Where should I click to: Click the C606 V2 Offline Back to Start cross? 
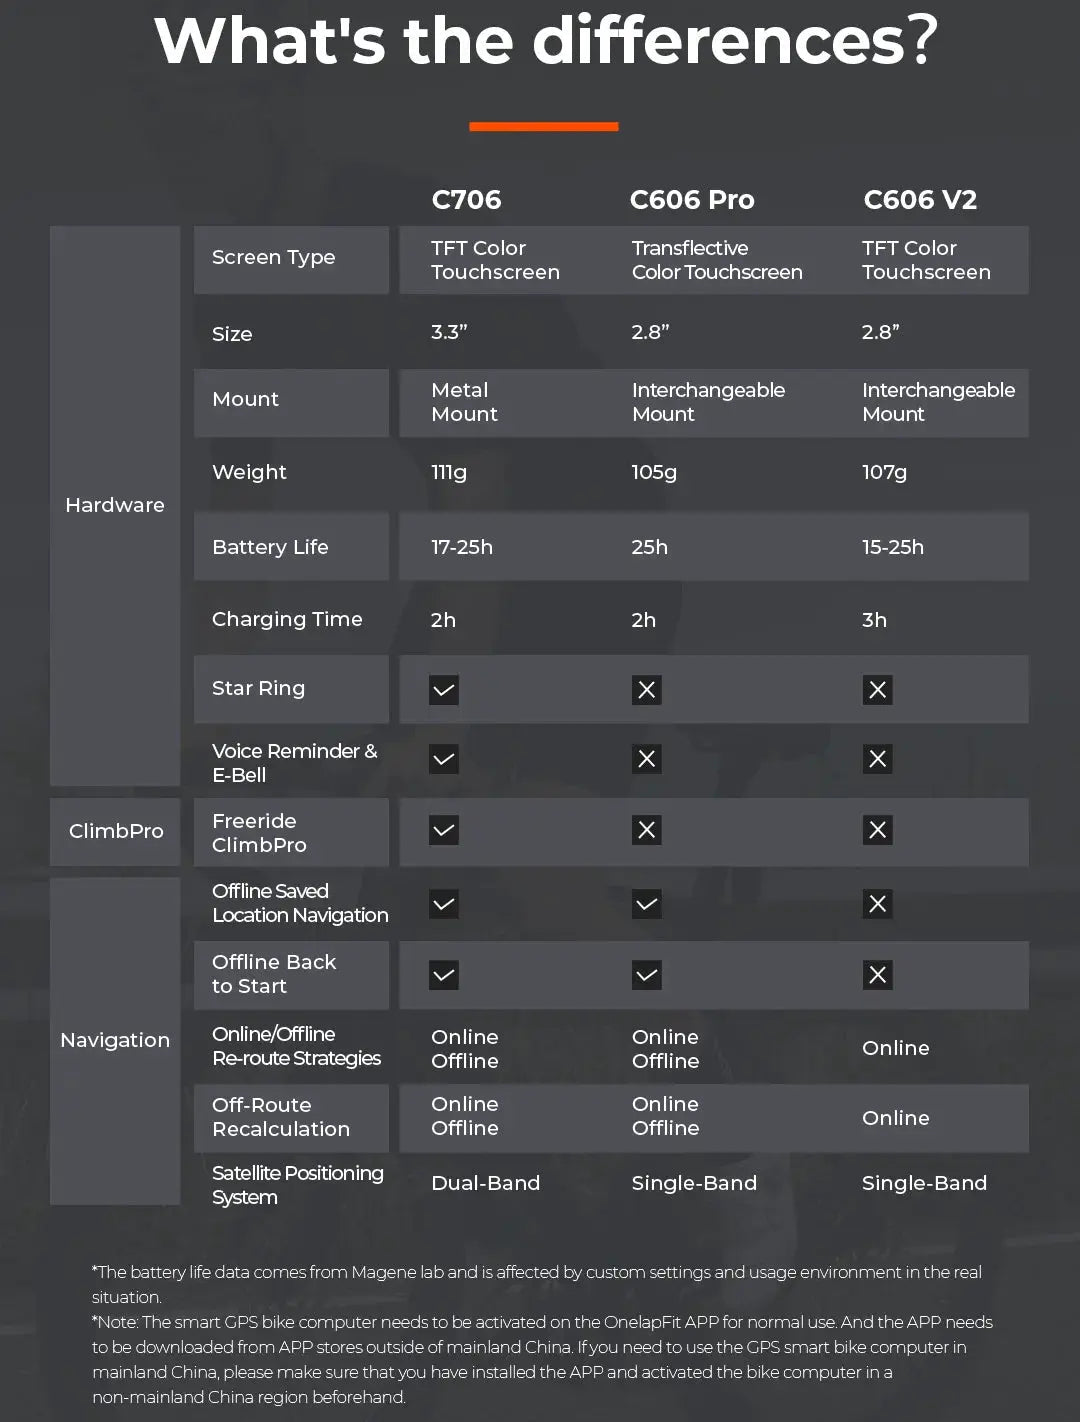coord(878,975)
